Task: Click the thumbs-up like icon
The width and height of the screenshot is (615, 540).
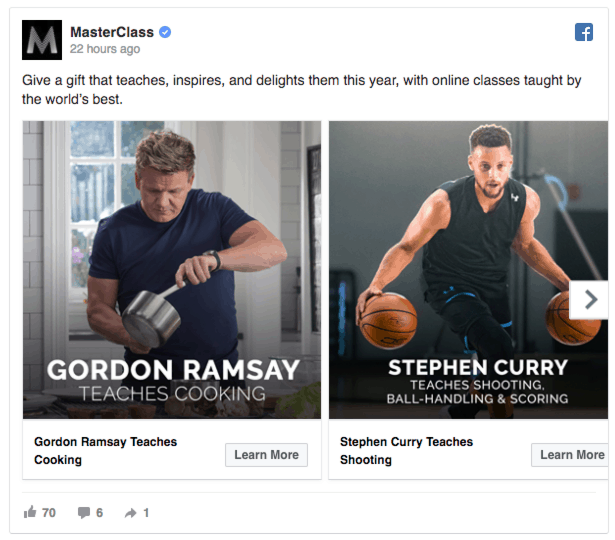Action: (30, 513)
